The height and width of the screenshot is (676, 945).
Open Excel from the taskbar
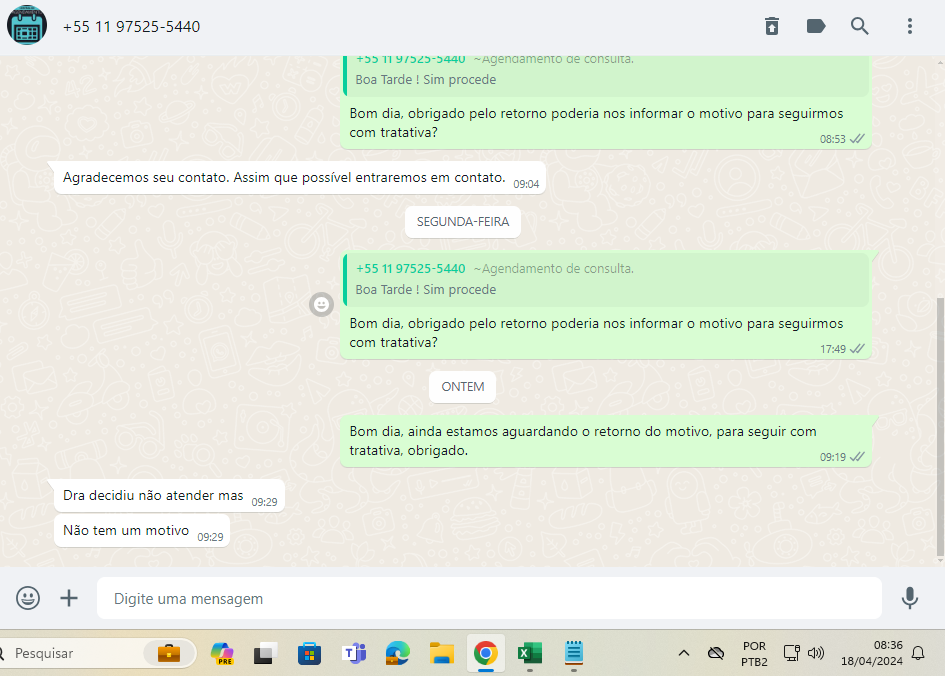coord(529,654)
